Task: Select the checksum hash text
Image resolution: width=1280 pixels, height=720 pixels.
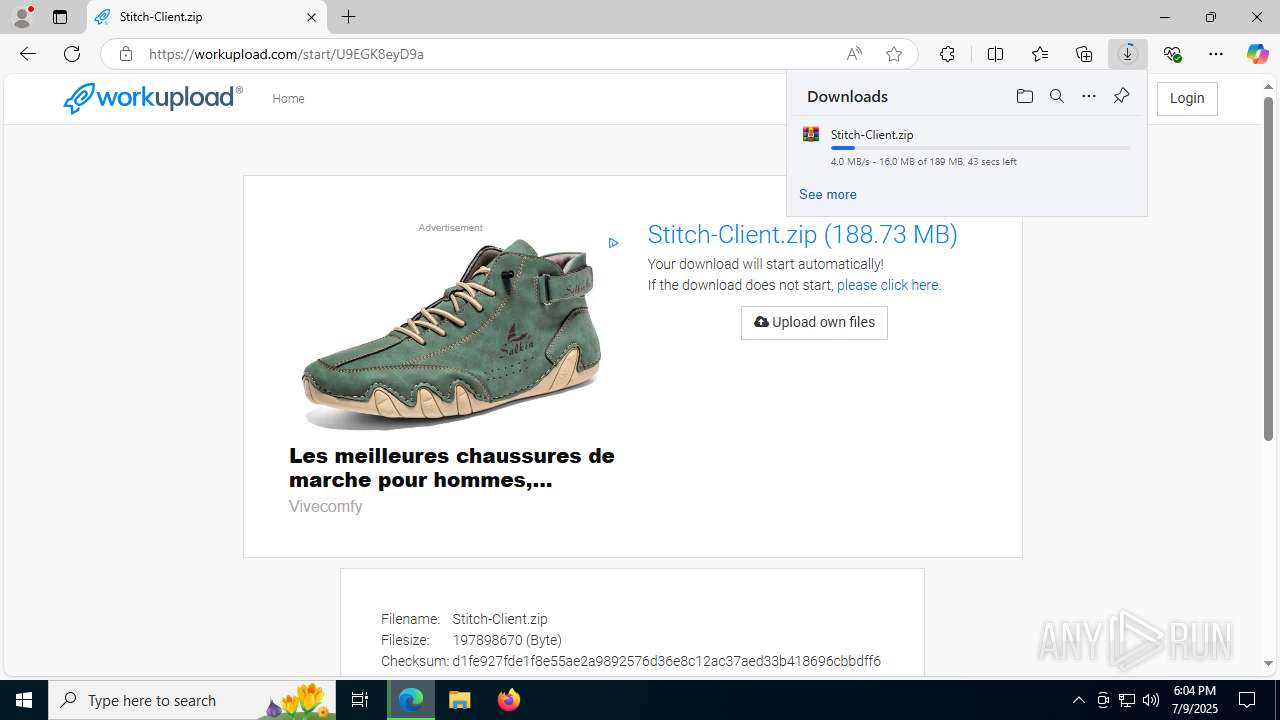Action: pos(666,661)
